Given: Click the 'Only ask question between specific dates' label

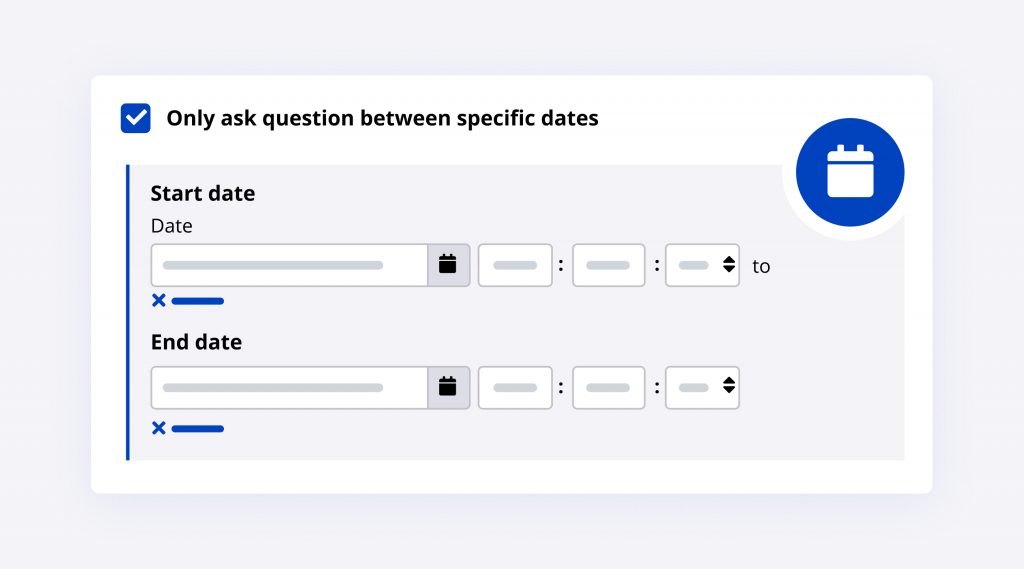Looking at the screenshot, I should 382,118.
